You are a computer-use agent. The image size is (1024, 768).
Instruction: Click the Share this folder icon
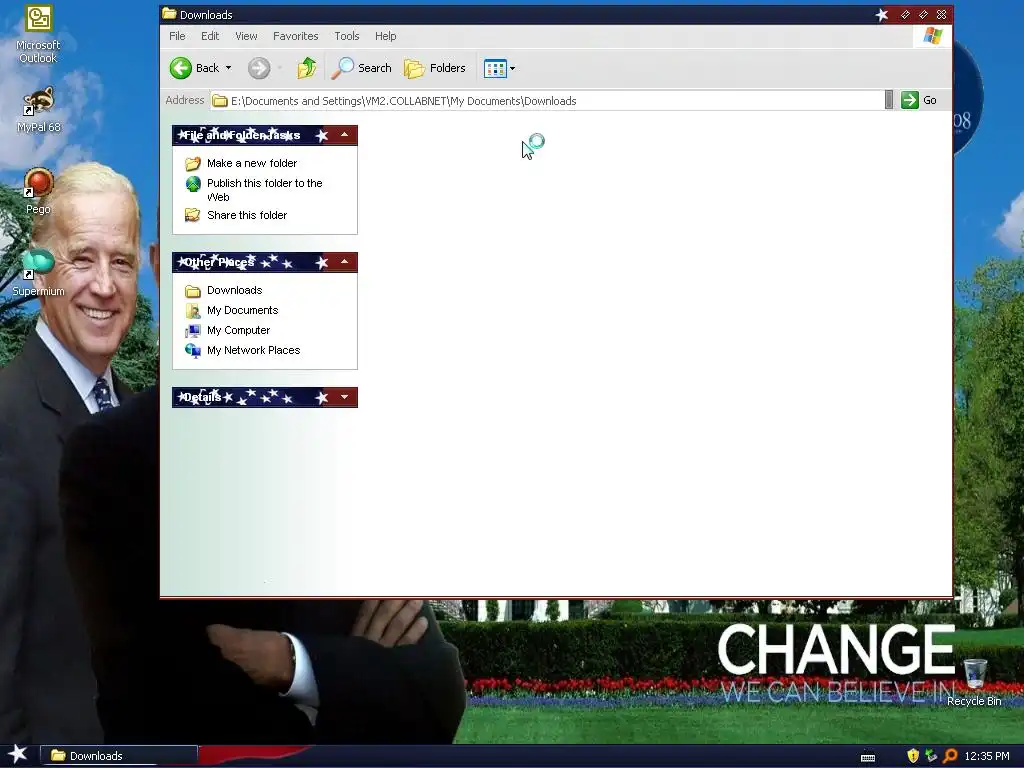pyautogui.click(x=193, y=215)
